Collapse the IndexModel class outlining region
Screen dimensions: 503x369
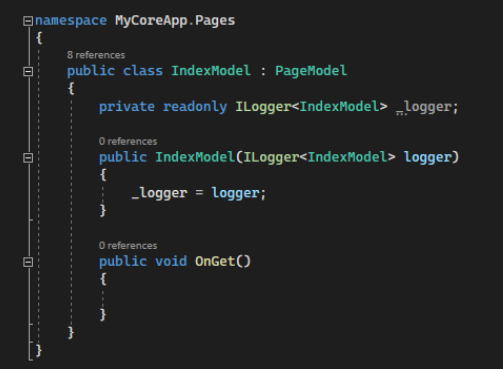[x=28, y=71]
